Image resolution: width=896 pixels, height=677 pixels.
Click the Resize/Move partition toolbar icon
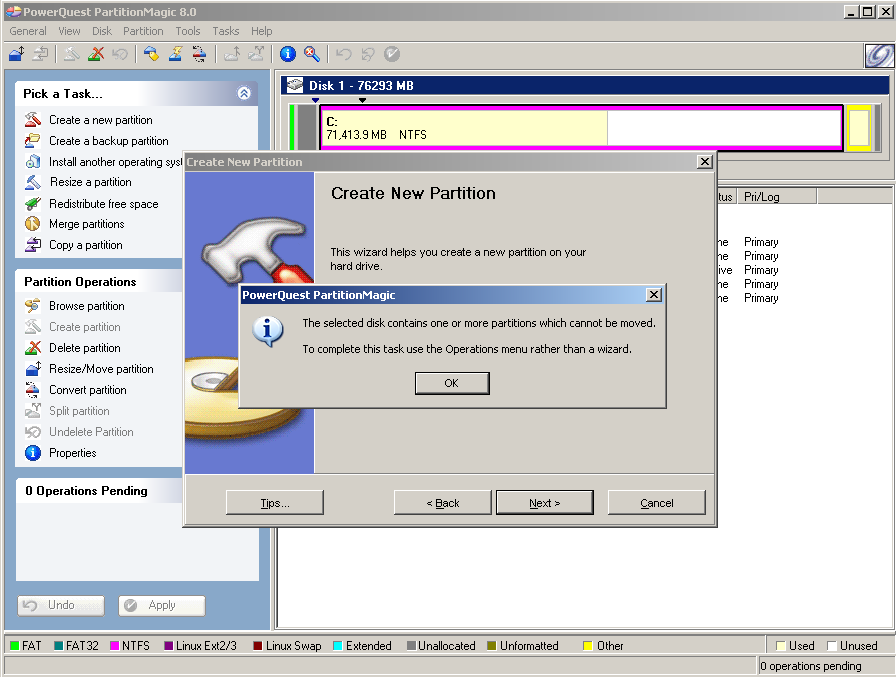pos(17,54)
